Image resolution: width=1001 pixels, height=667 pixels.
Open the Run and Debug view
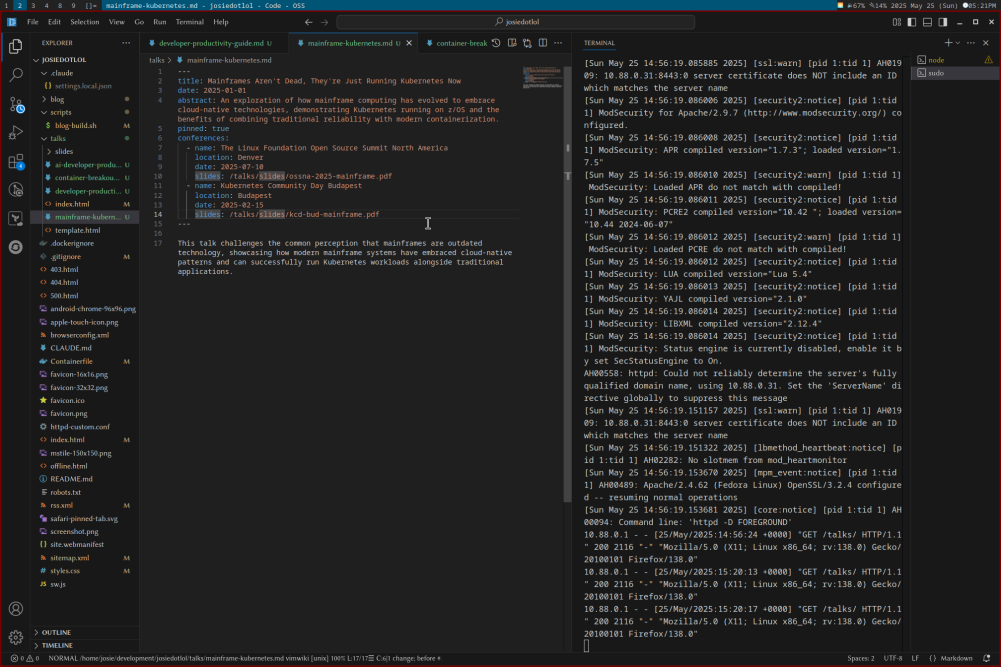pyautogui.click(x=16, y=132)
